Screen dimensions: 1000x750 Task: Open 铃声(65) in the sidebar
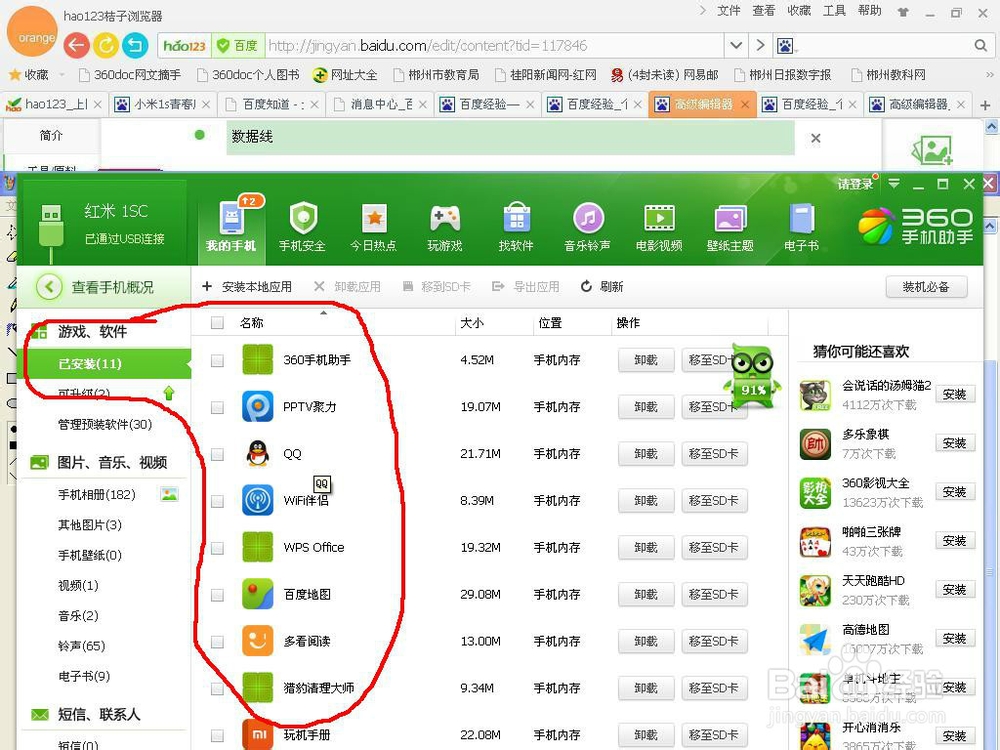click(82, 646)
